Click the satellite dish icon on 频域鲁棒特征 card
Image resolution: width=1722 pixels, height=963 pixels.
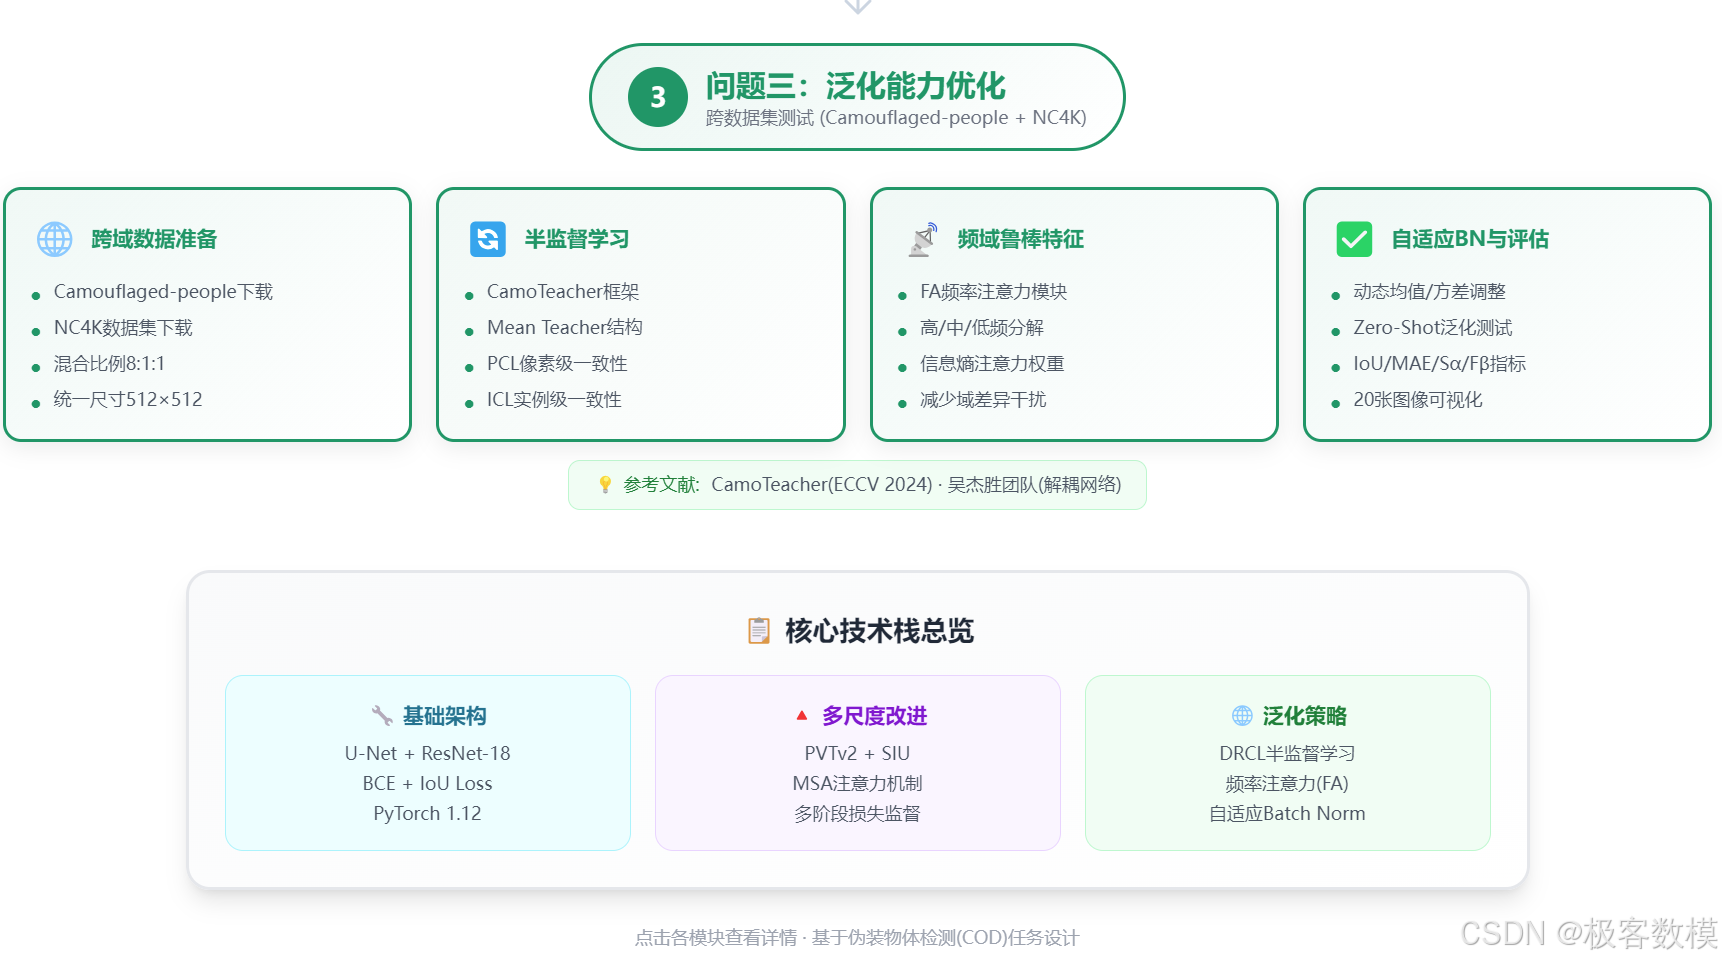[x=921, y=239]
